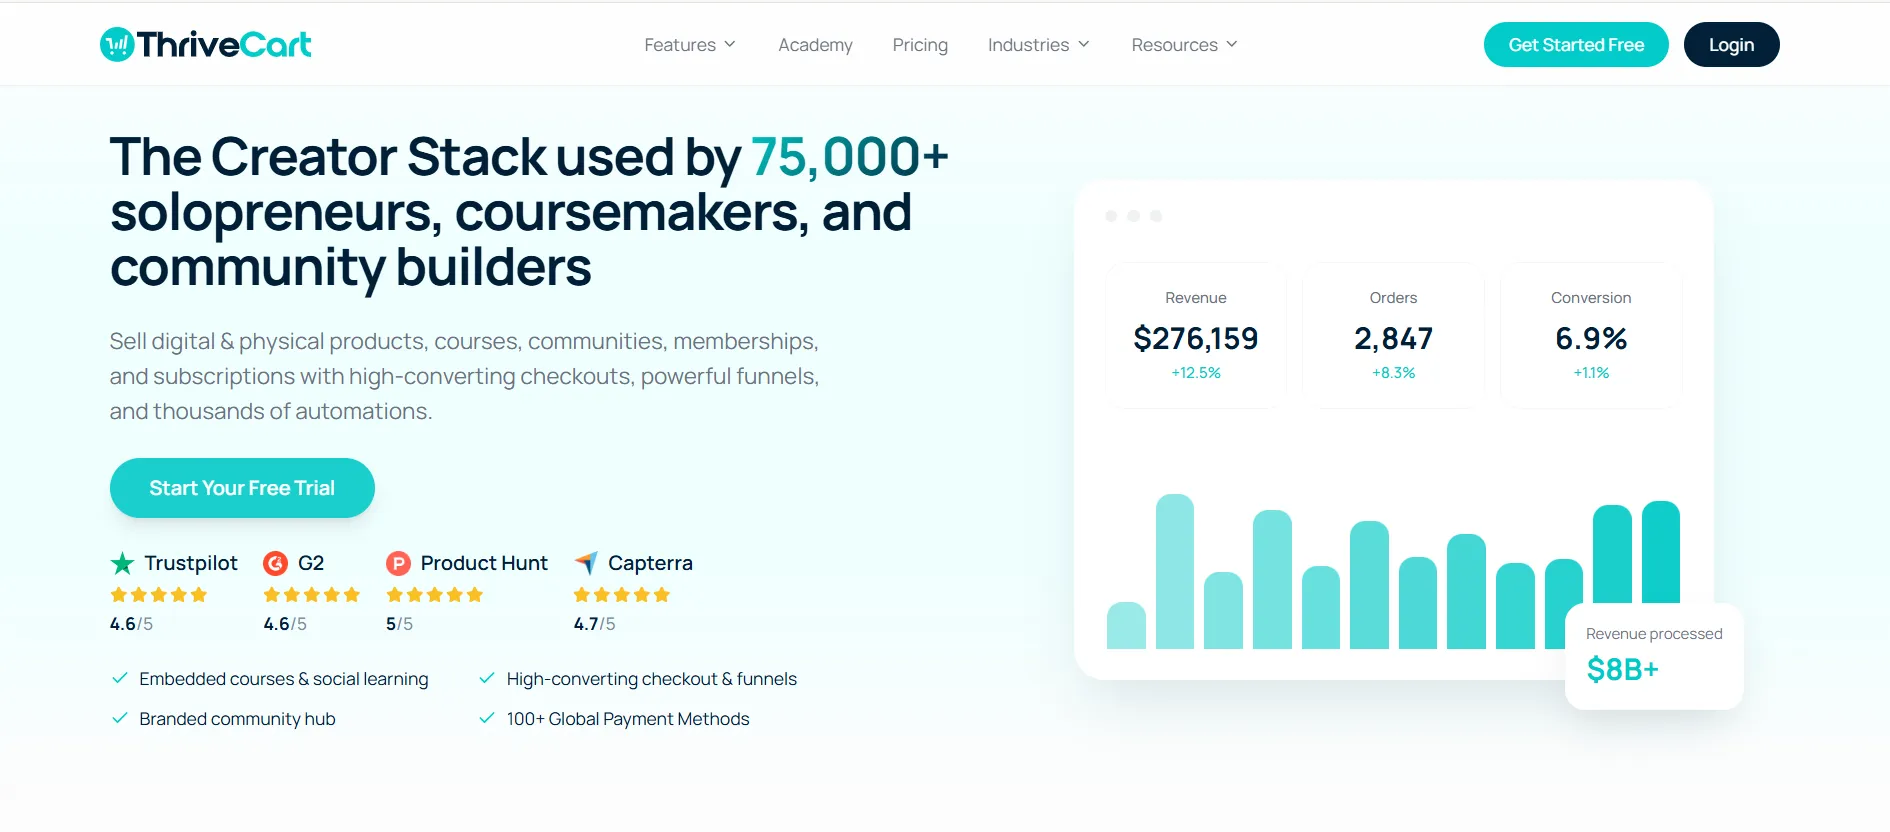Click the Capterra arrow logo icon
Viewport: 1890px width, 832px height.
[586, 563]
